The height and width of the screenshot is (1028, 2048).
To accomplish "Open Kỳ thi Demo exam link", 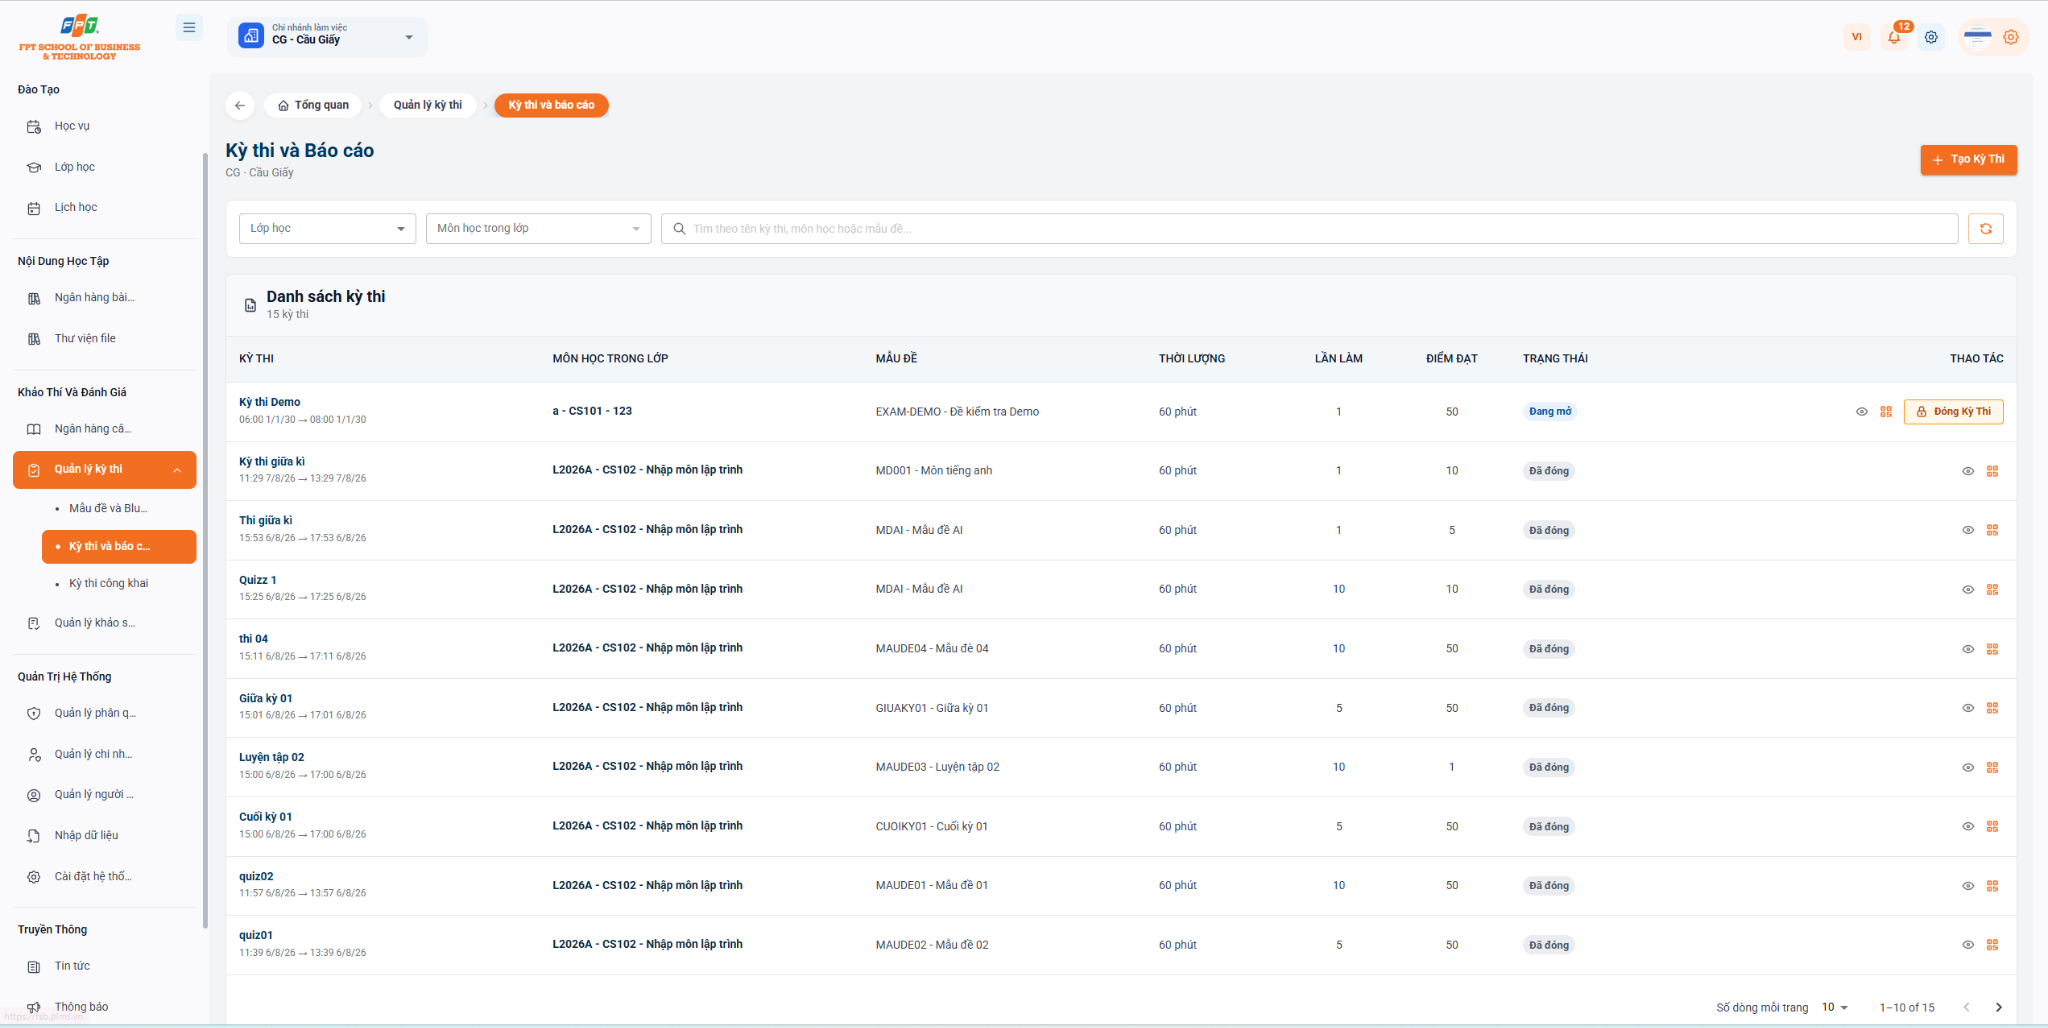I will click(x=270, y=402).
